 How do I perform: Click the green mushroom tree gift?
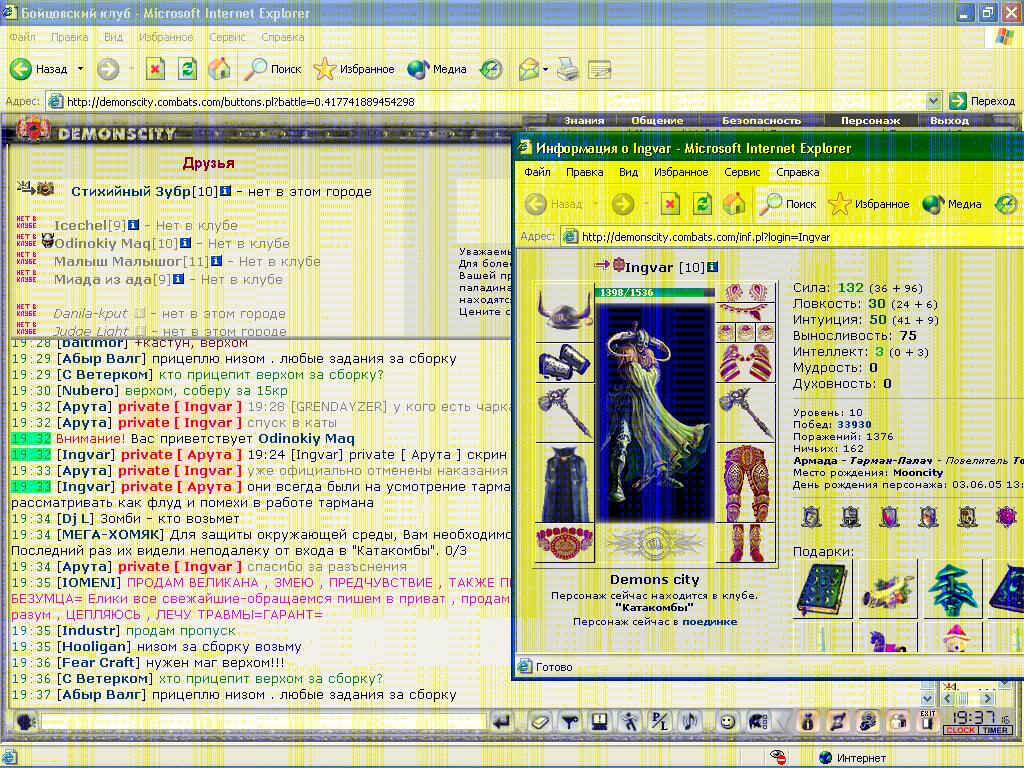point(952,590)
